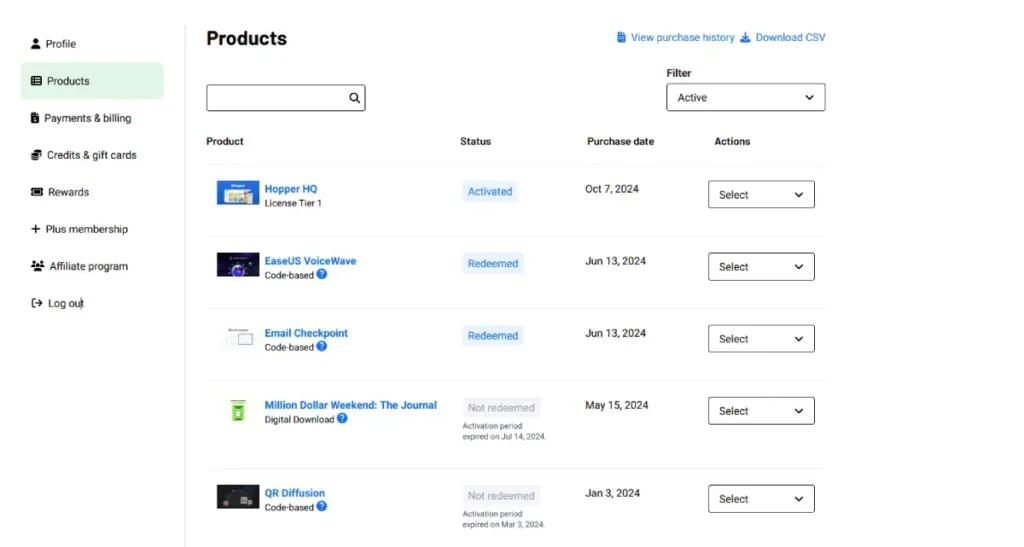The image size is (1024, 547).
Task: Click the Profile person icon in sidebar
Action: click(x=35, y=44)
